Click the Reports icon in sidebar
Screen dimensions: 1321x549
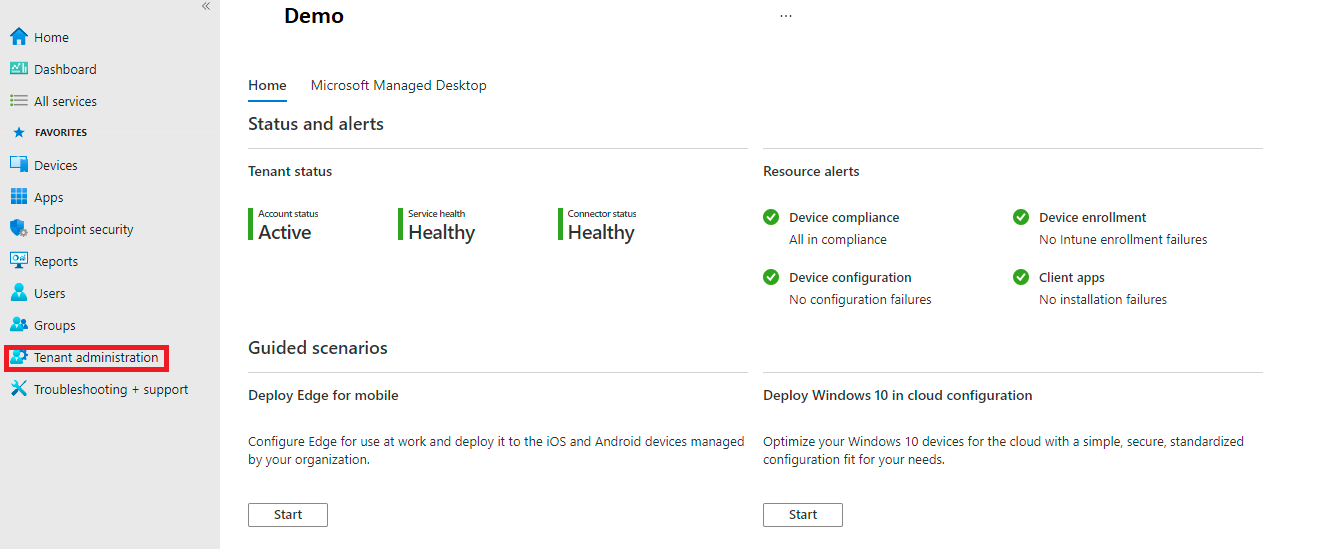(x=19, y=261)
